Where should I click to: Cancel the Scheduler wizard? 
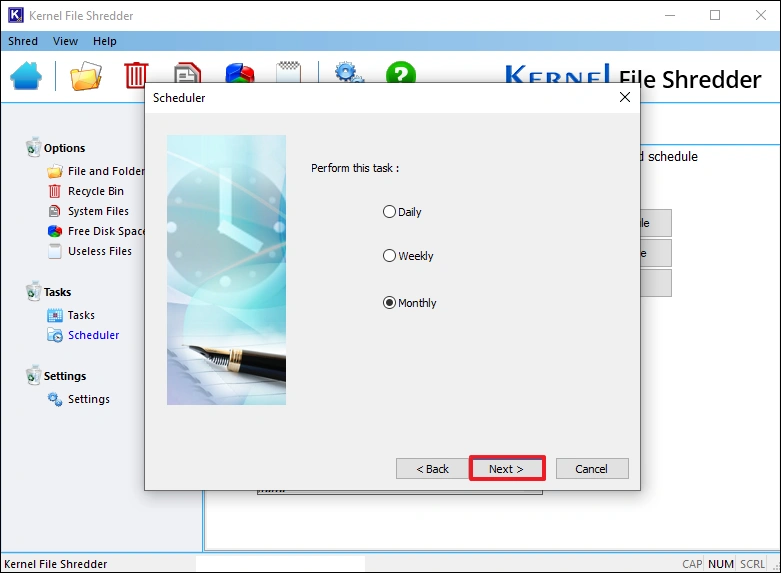591,469
